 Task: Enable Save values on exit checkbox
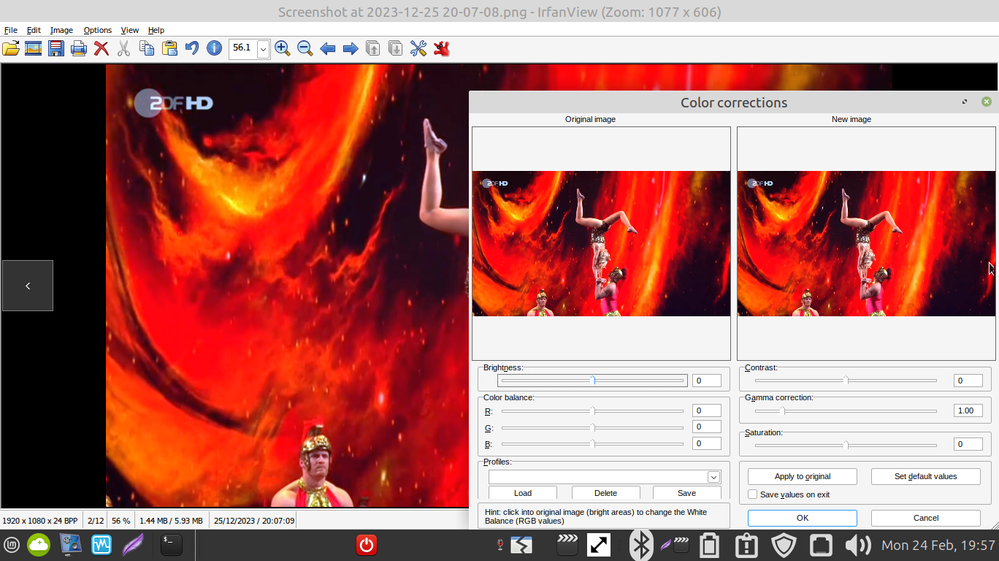(753, 494)
